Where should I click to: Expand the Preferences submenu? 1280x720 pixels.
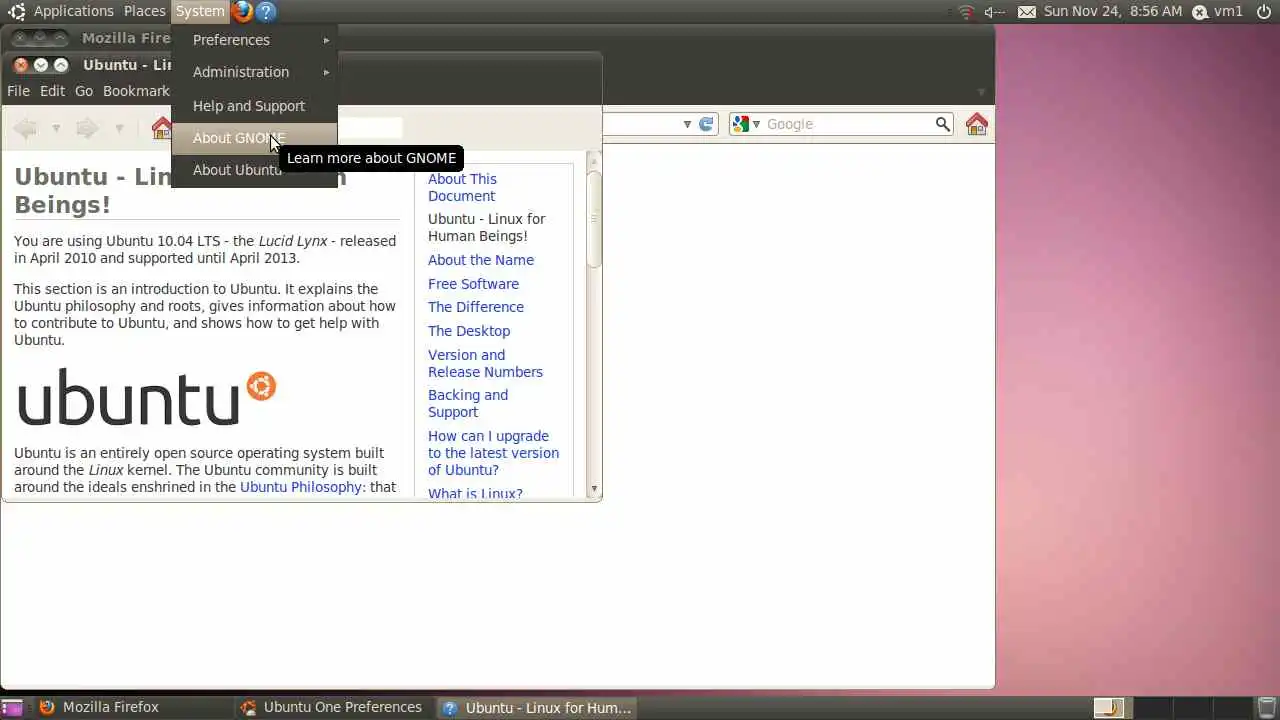click(254, 40)
